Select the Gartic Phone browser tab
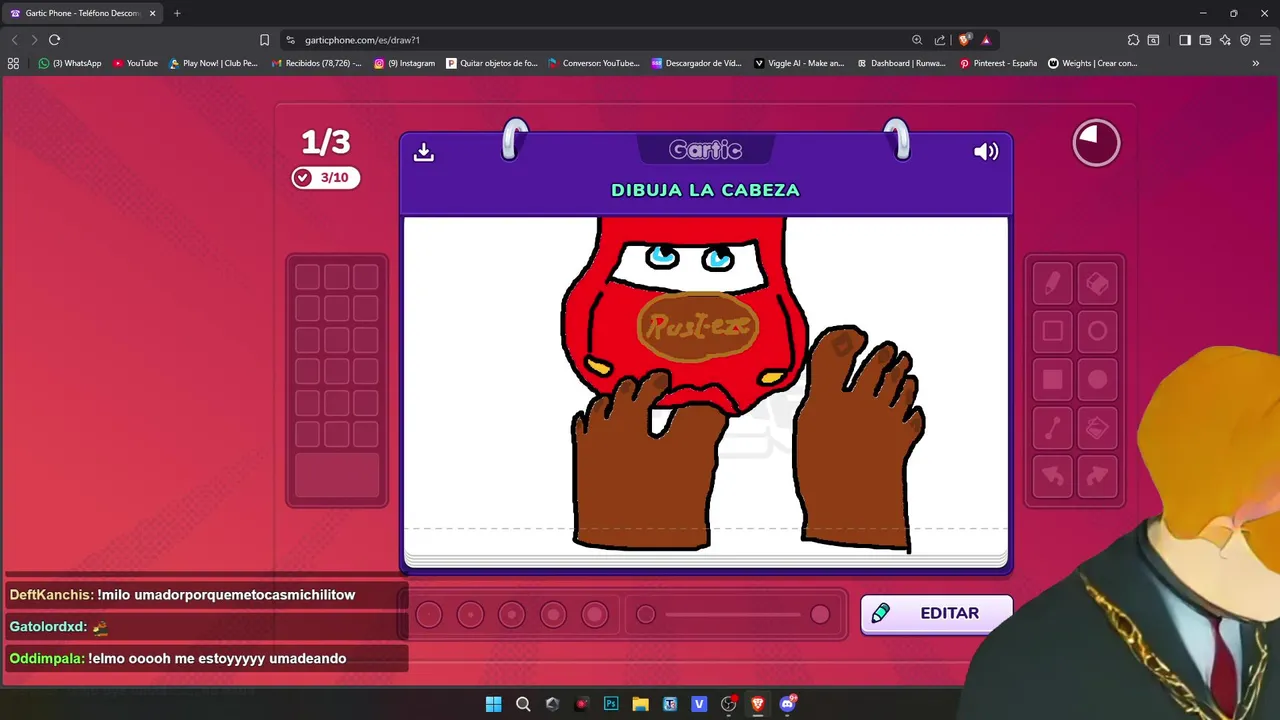1280x720 pixels. coord(82,13)
